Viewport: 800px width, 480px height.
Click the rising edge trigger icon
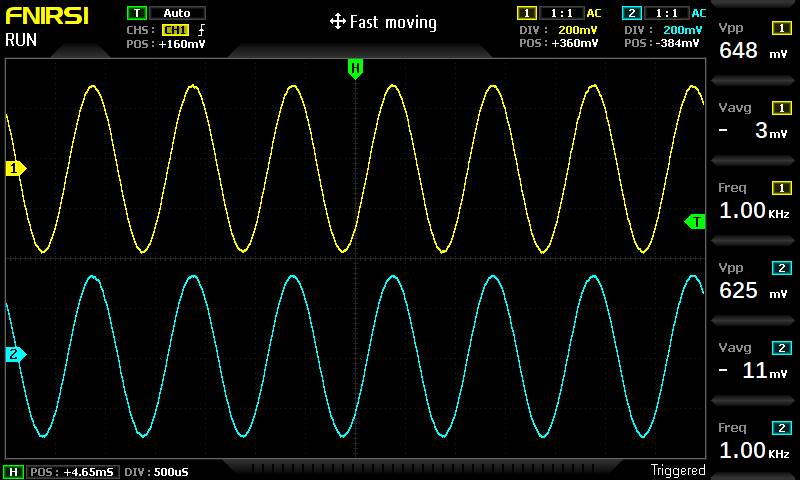pyautogui.click(x=202, y=30)
